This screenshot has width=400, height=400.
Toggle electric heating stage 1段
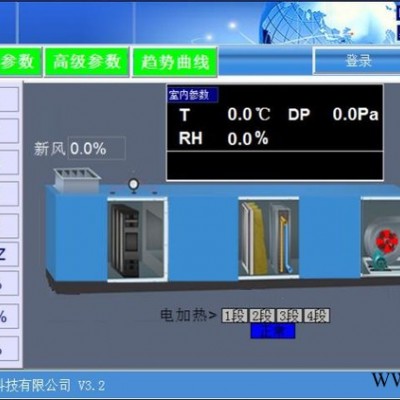(235, 315)
